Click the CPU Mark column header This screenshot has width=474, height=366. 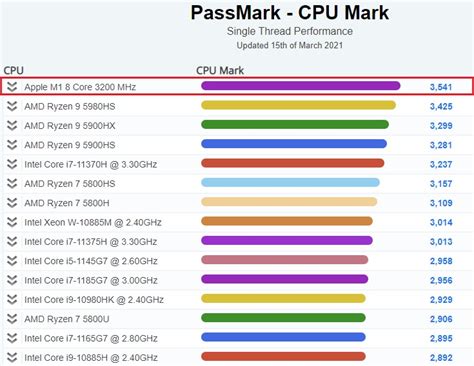[x=220, y=71]
